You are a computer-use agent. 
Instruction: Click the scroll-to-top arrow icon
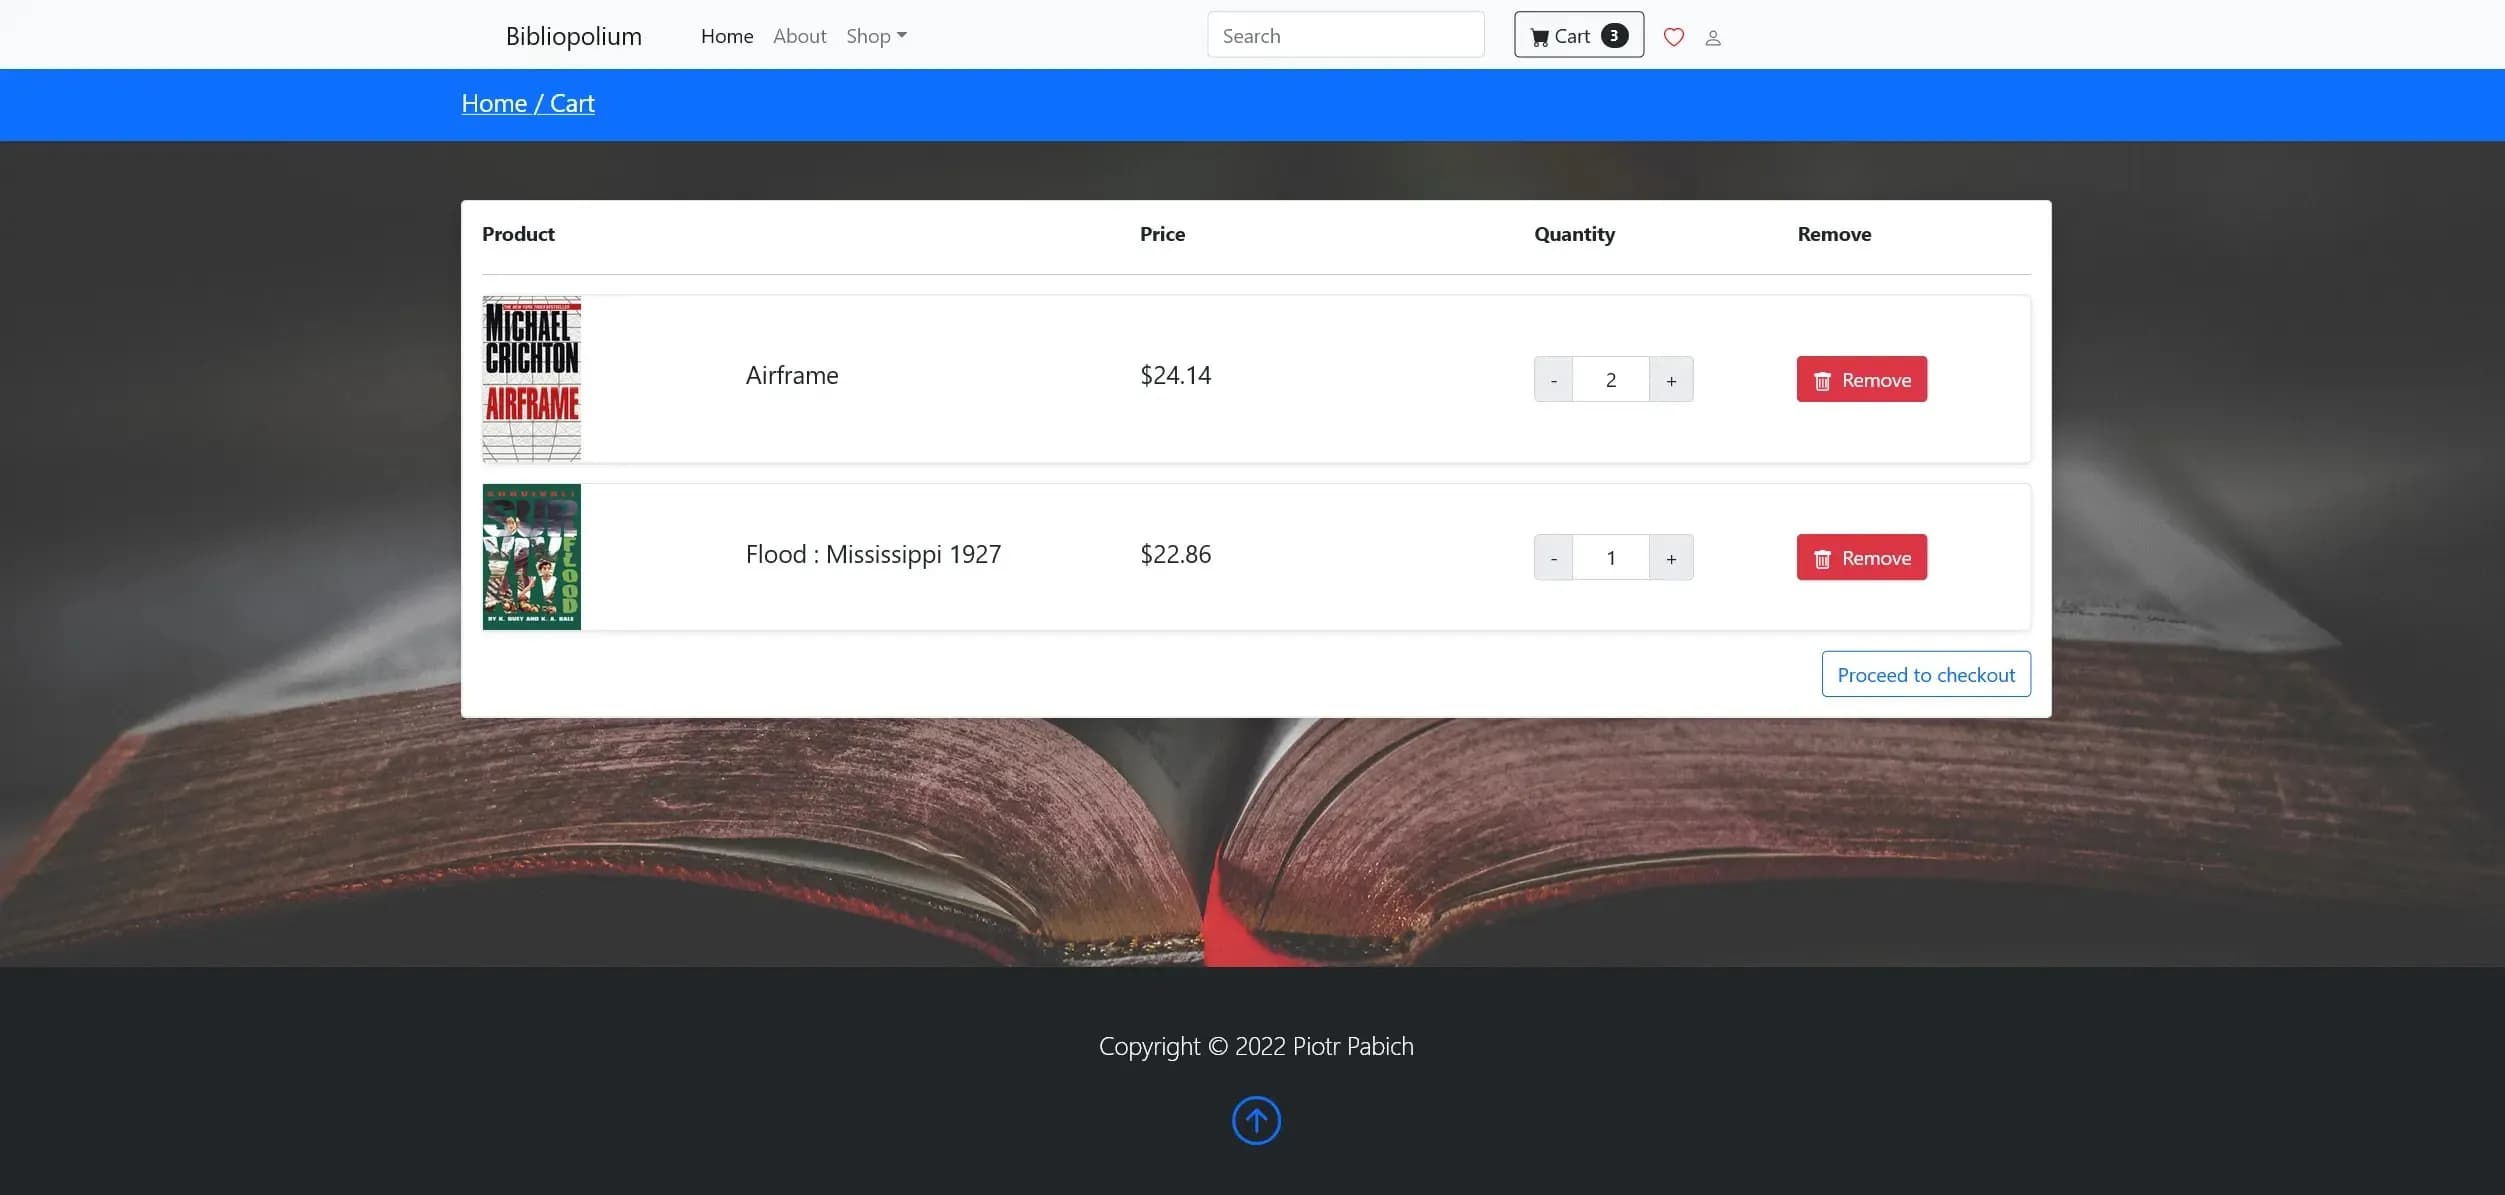click(x=1254, y=1120)
